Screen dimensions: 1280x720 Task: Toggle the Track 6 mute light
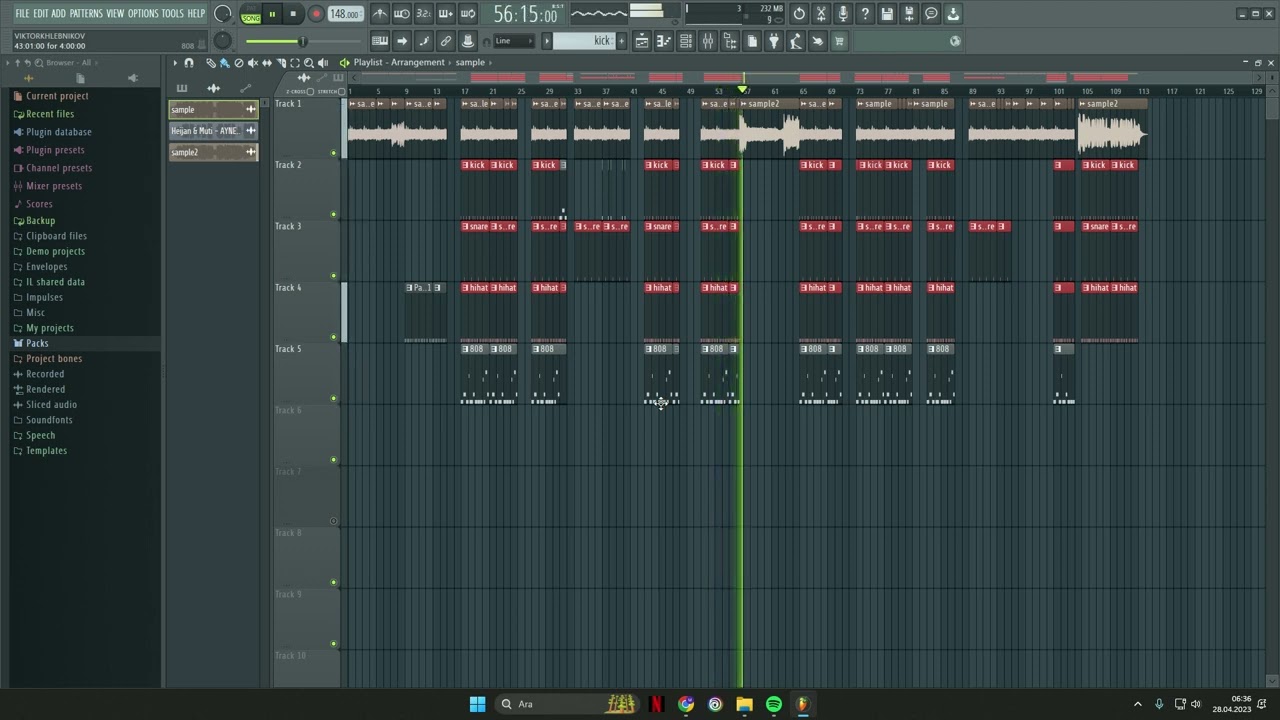pos(333,460)
